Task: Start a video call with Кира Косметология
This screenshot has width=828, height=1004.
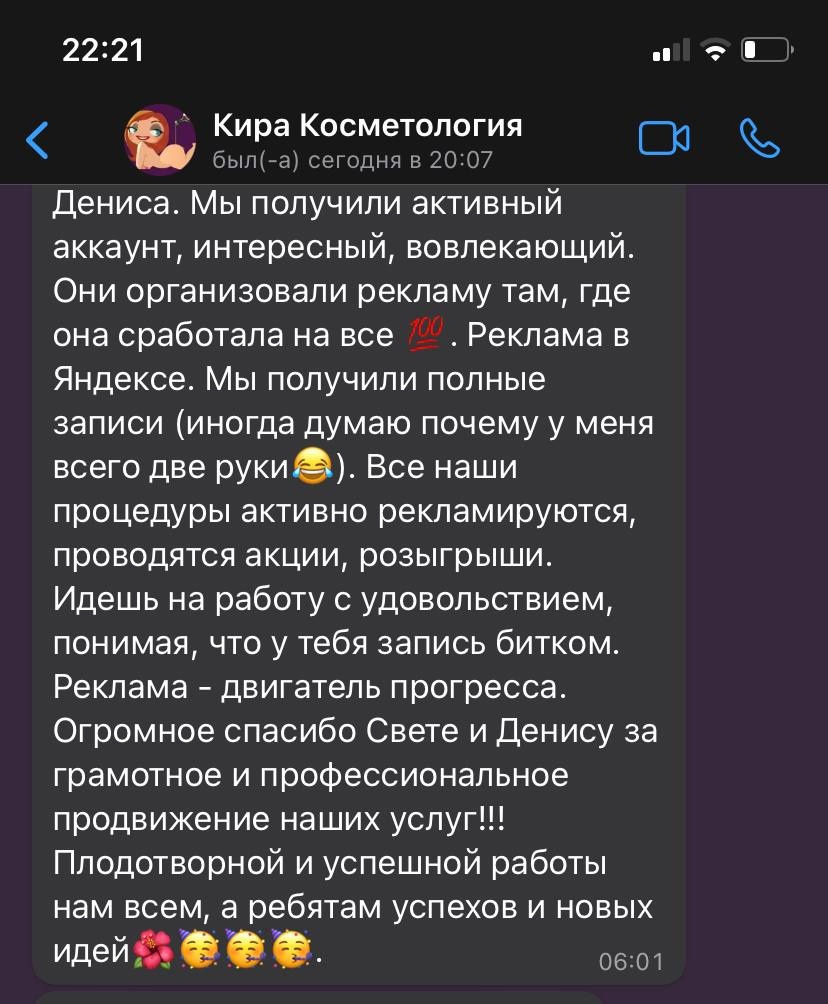Action: (664, 138)
